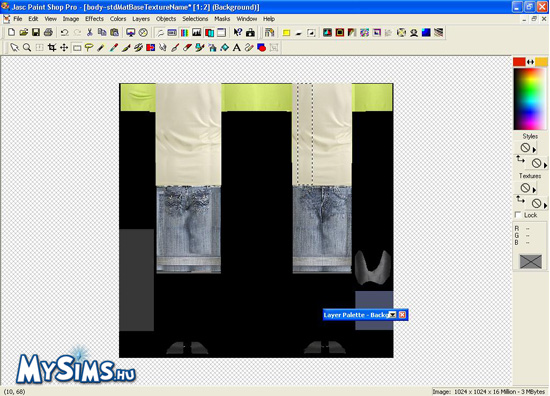Select the Crop tool
The height and width of the screenshot is (396, 550).
tap(52, 47)
